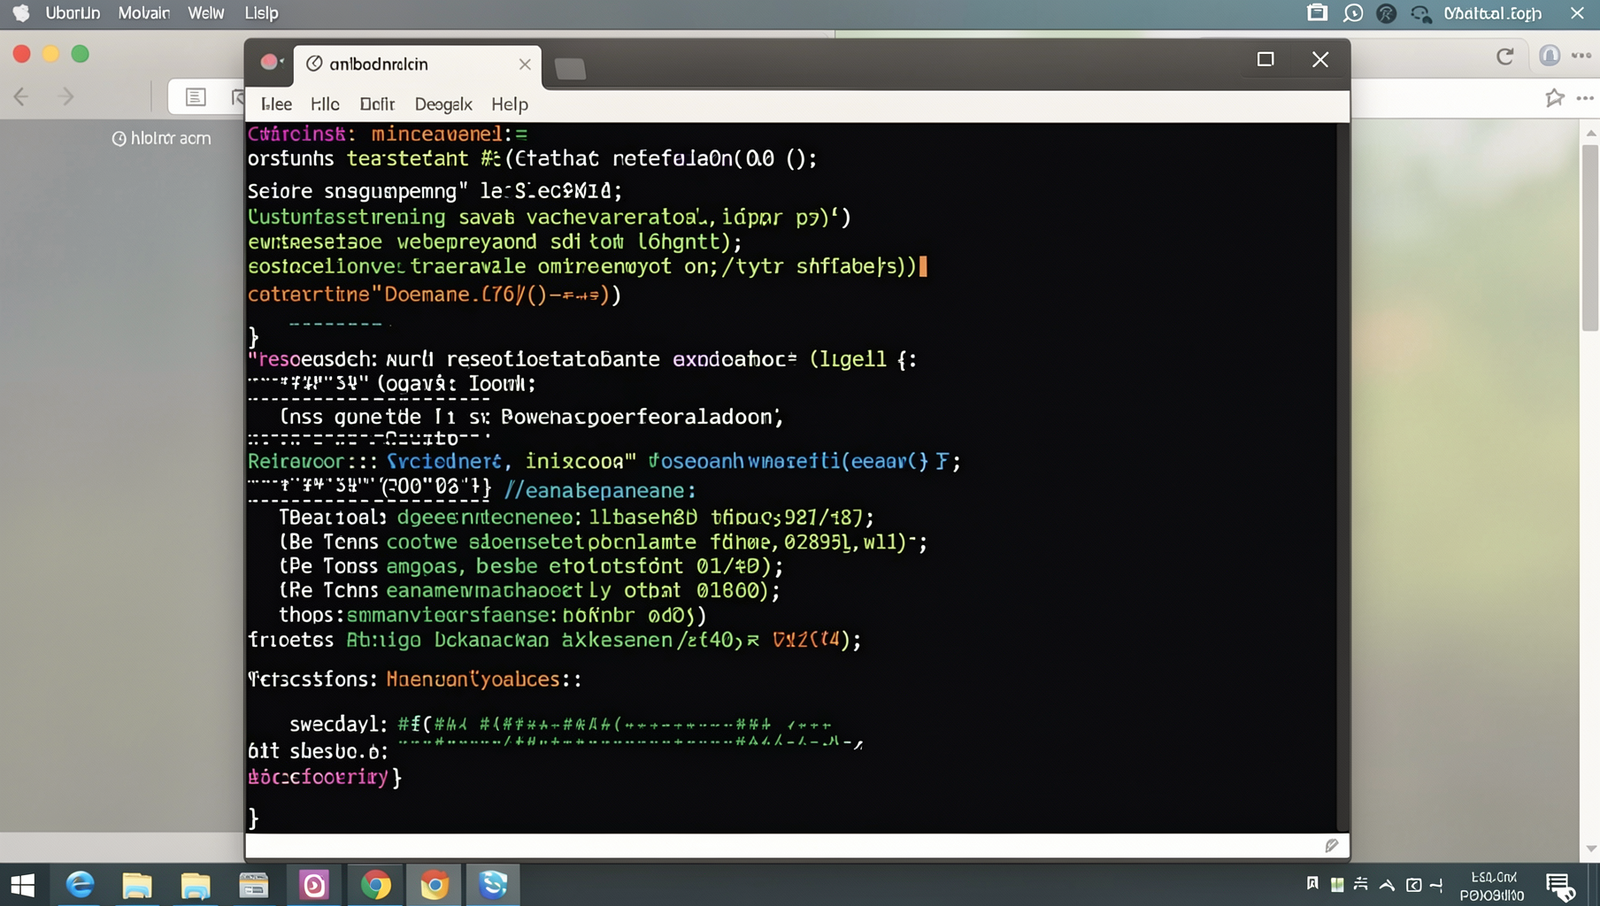This screenshot has width=1600, height=906.
Task: Click the Tcrscssfons: Haenuontyoabces:: line
Action: 414,679
